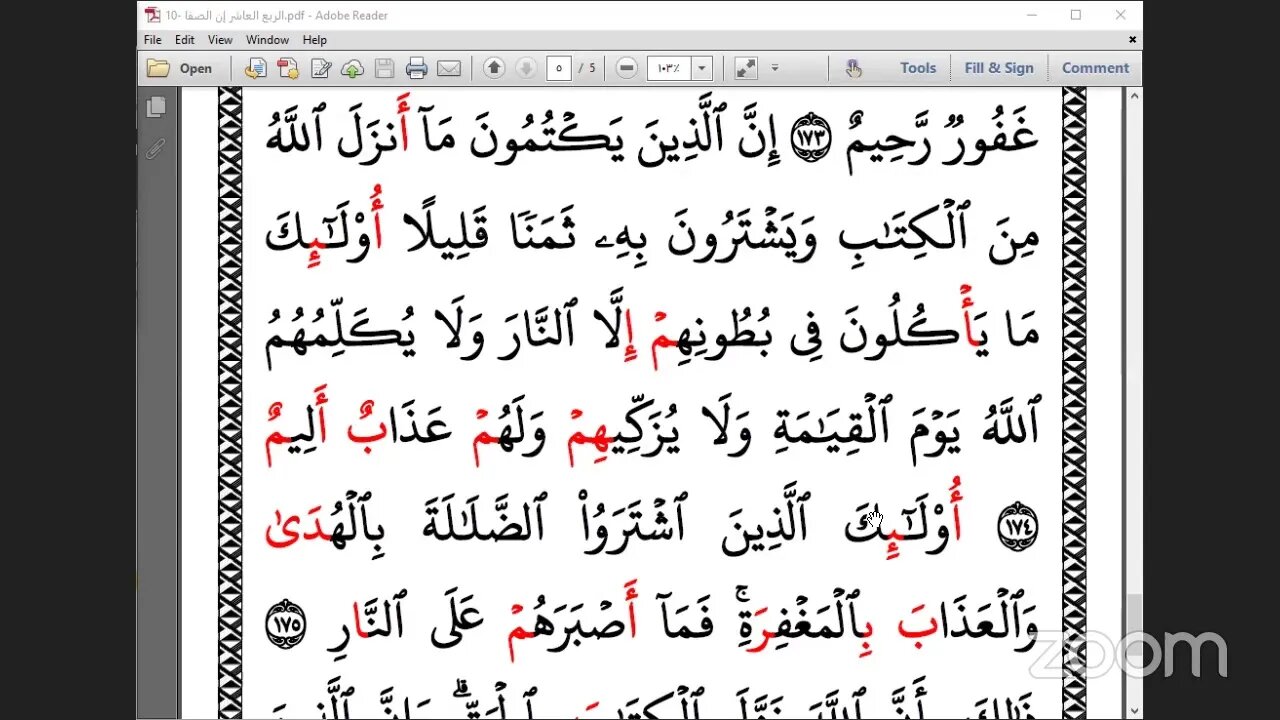Go to next page arrow
Viewport: 1280px width, 720px height.
point(526,68)
